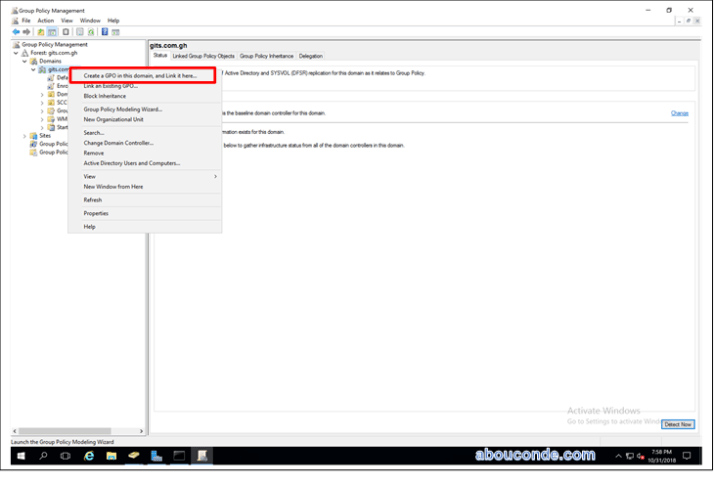
Task: Open taskbar Search magnifier icon
Action: click(x=43, y=456)
